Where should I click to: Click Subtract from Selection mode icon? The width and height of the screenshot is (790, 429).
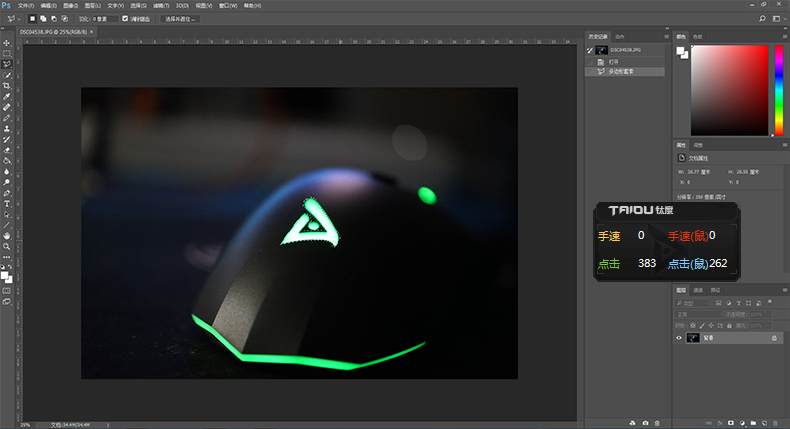54,19
